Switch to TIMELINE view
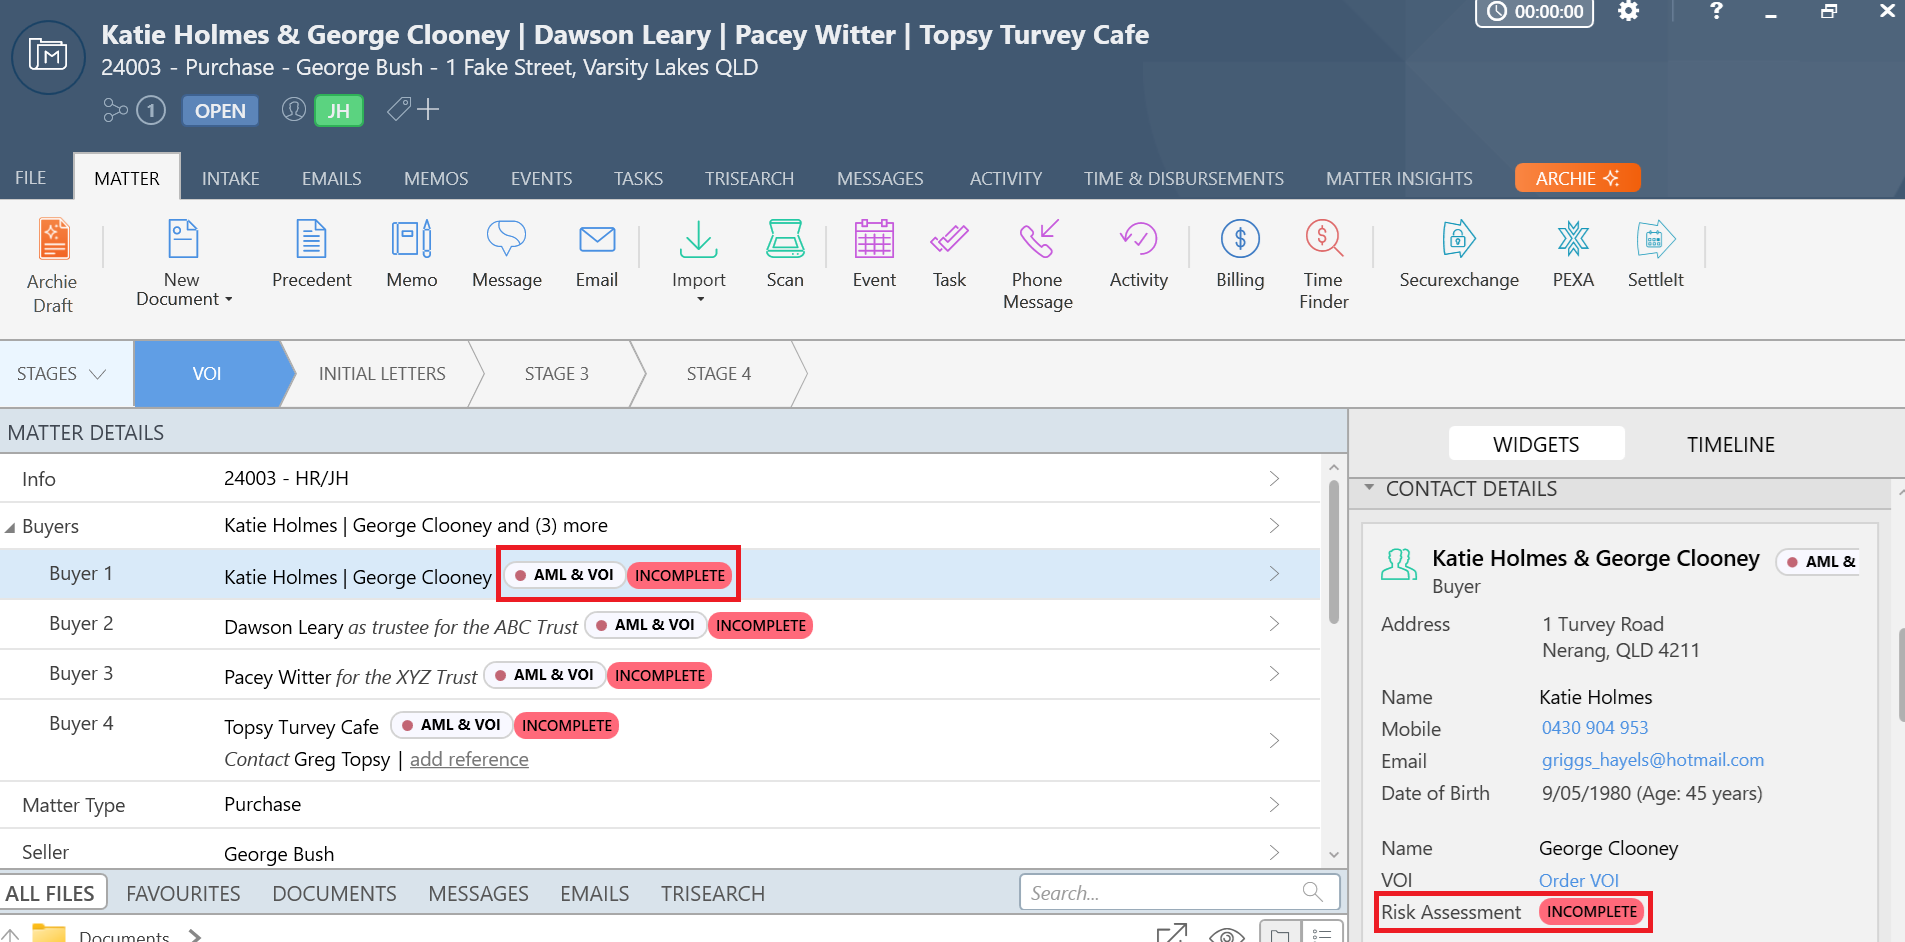Screen dimensions: 1905x942 (x=1731, y=444)
